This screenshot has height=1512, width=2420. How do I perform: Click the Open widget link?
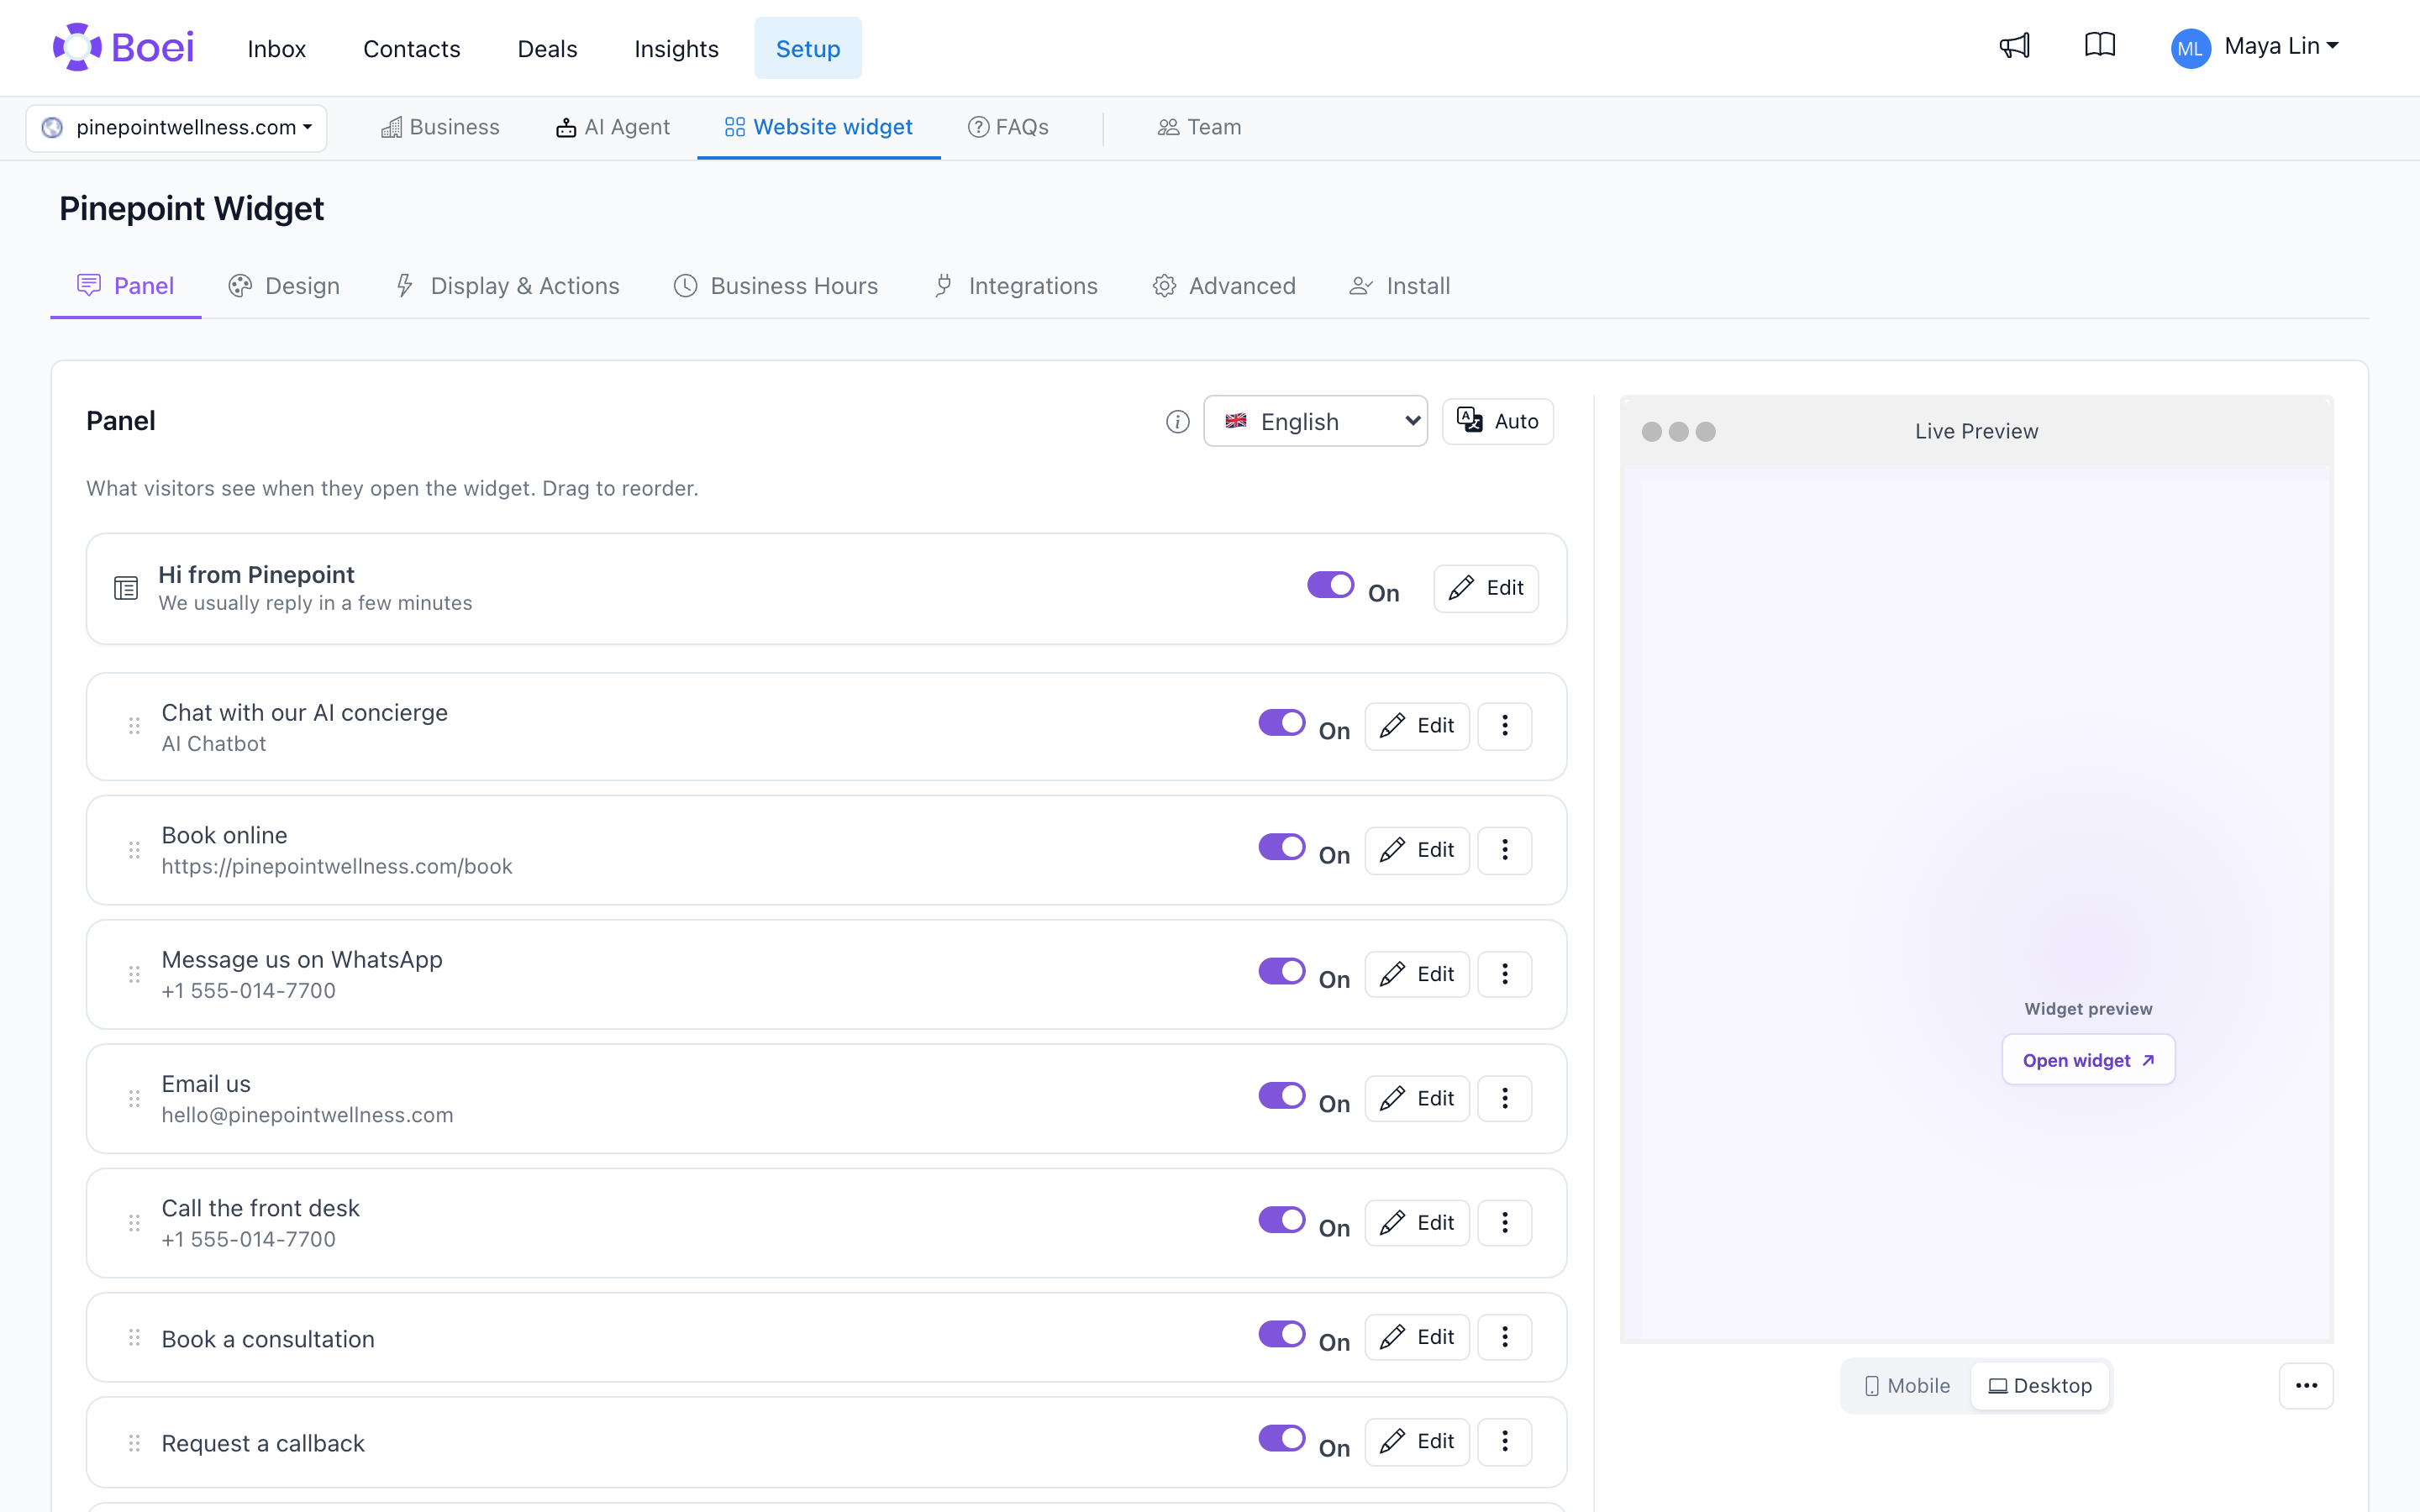(x=2088, y=1060)
